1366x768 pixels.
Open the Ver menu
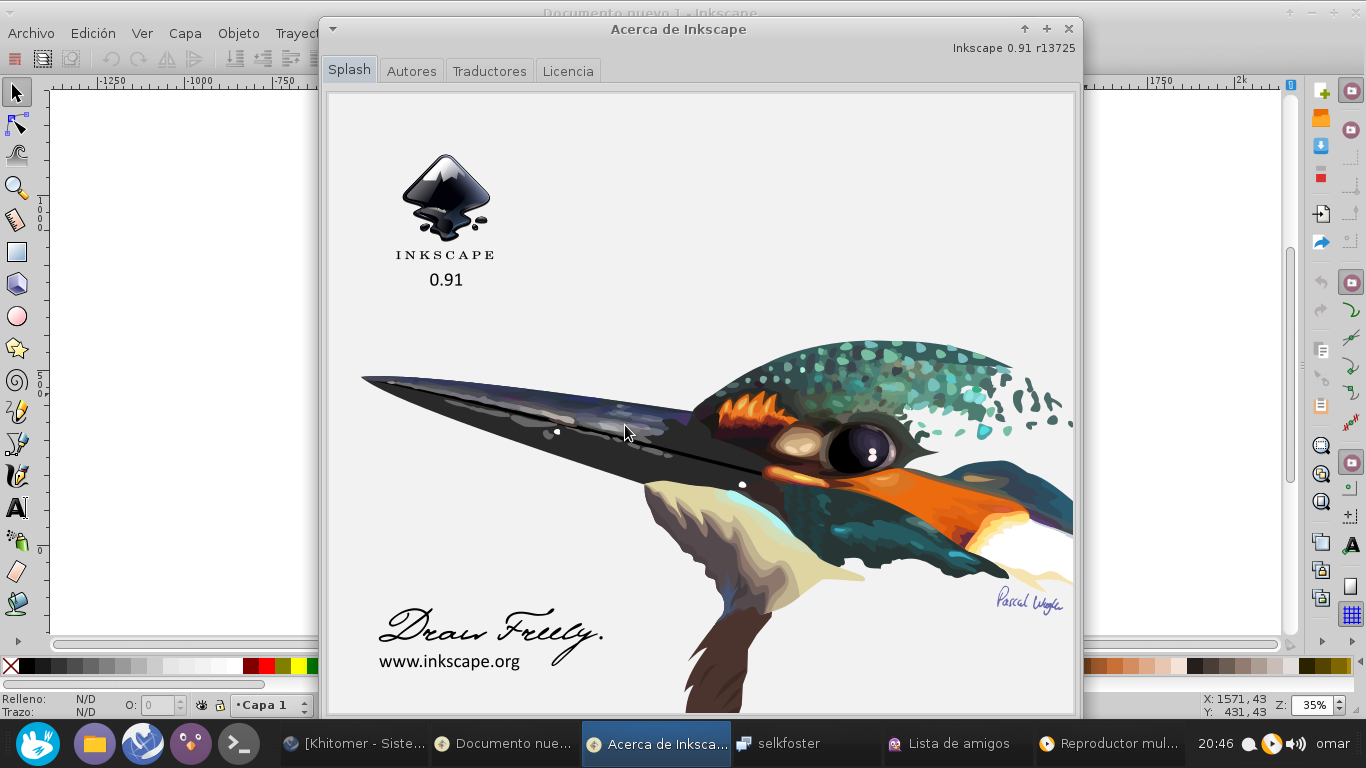point(142,33)
